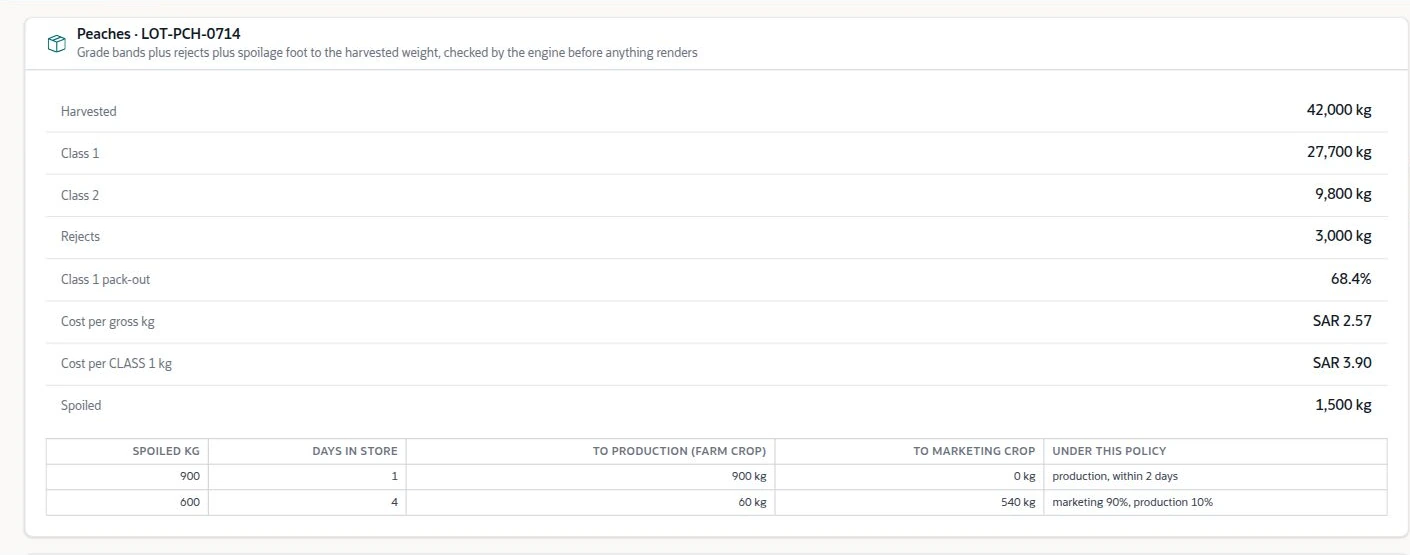Click the 9,800 kg value

coord(1343,194)
